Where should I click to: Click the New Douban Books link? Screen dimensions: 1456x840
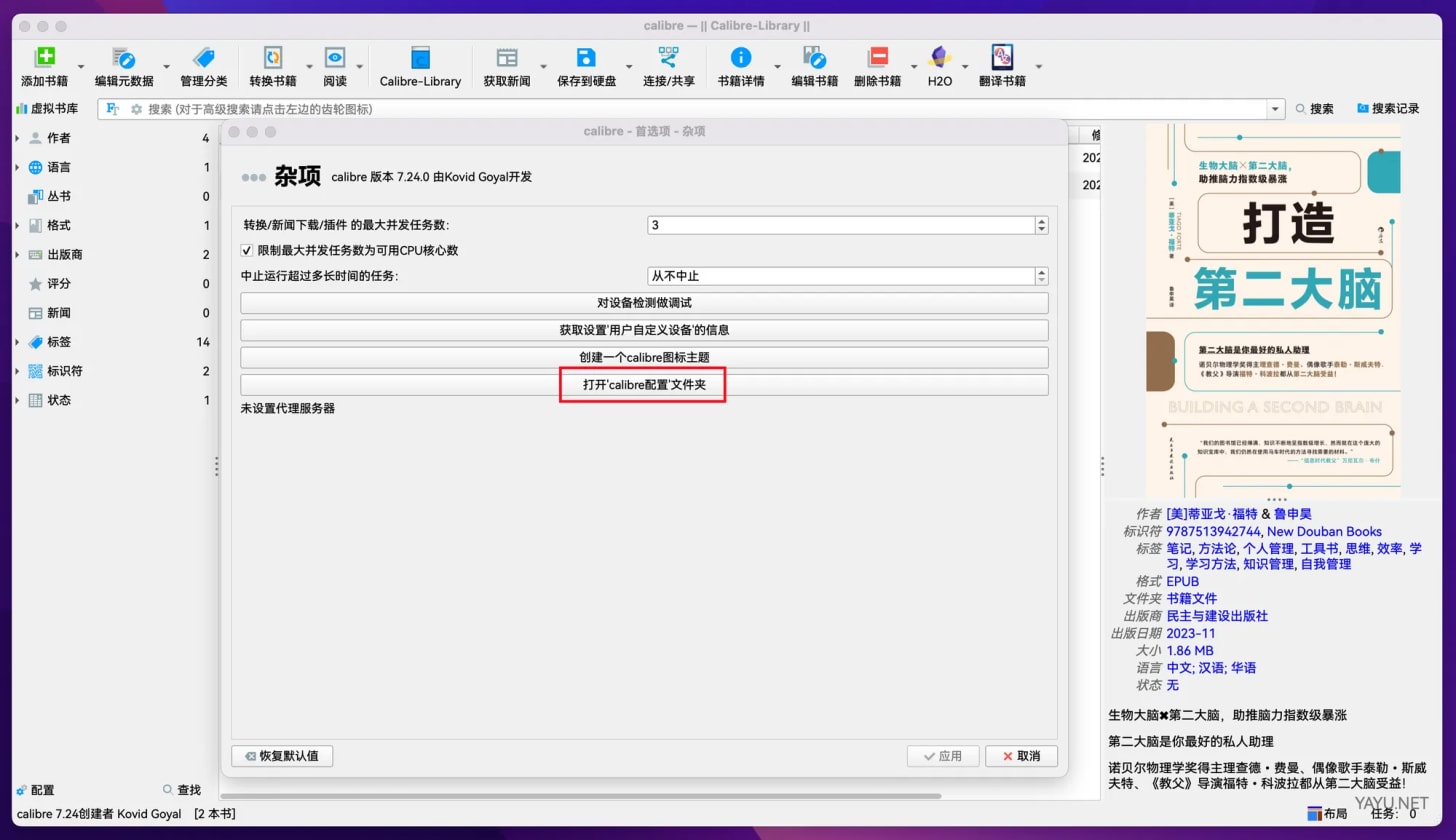1325,531
